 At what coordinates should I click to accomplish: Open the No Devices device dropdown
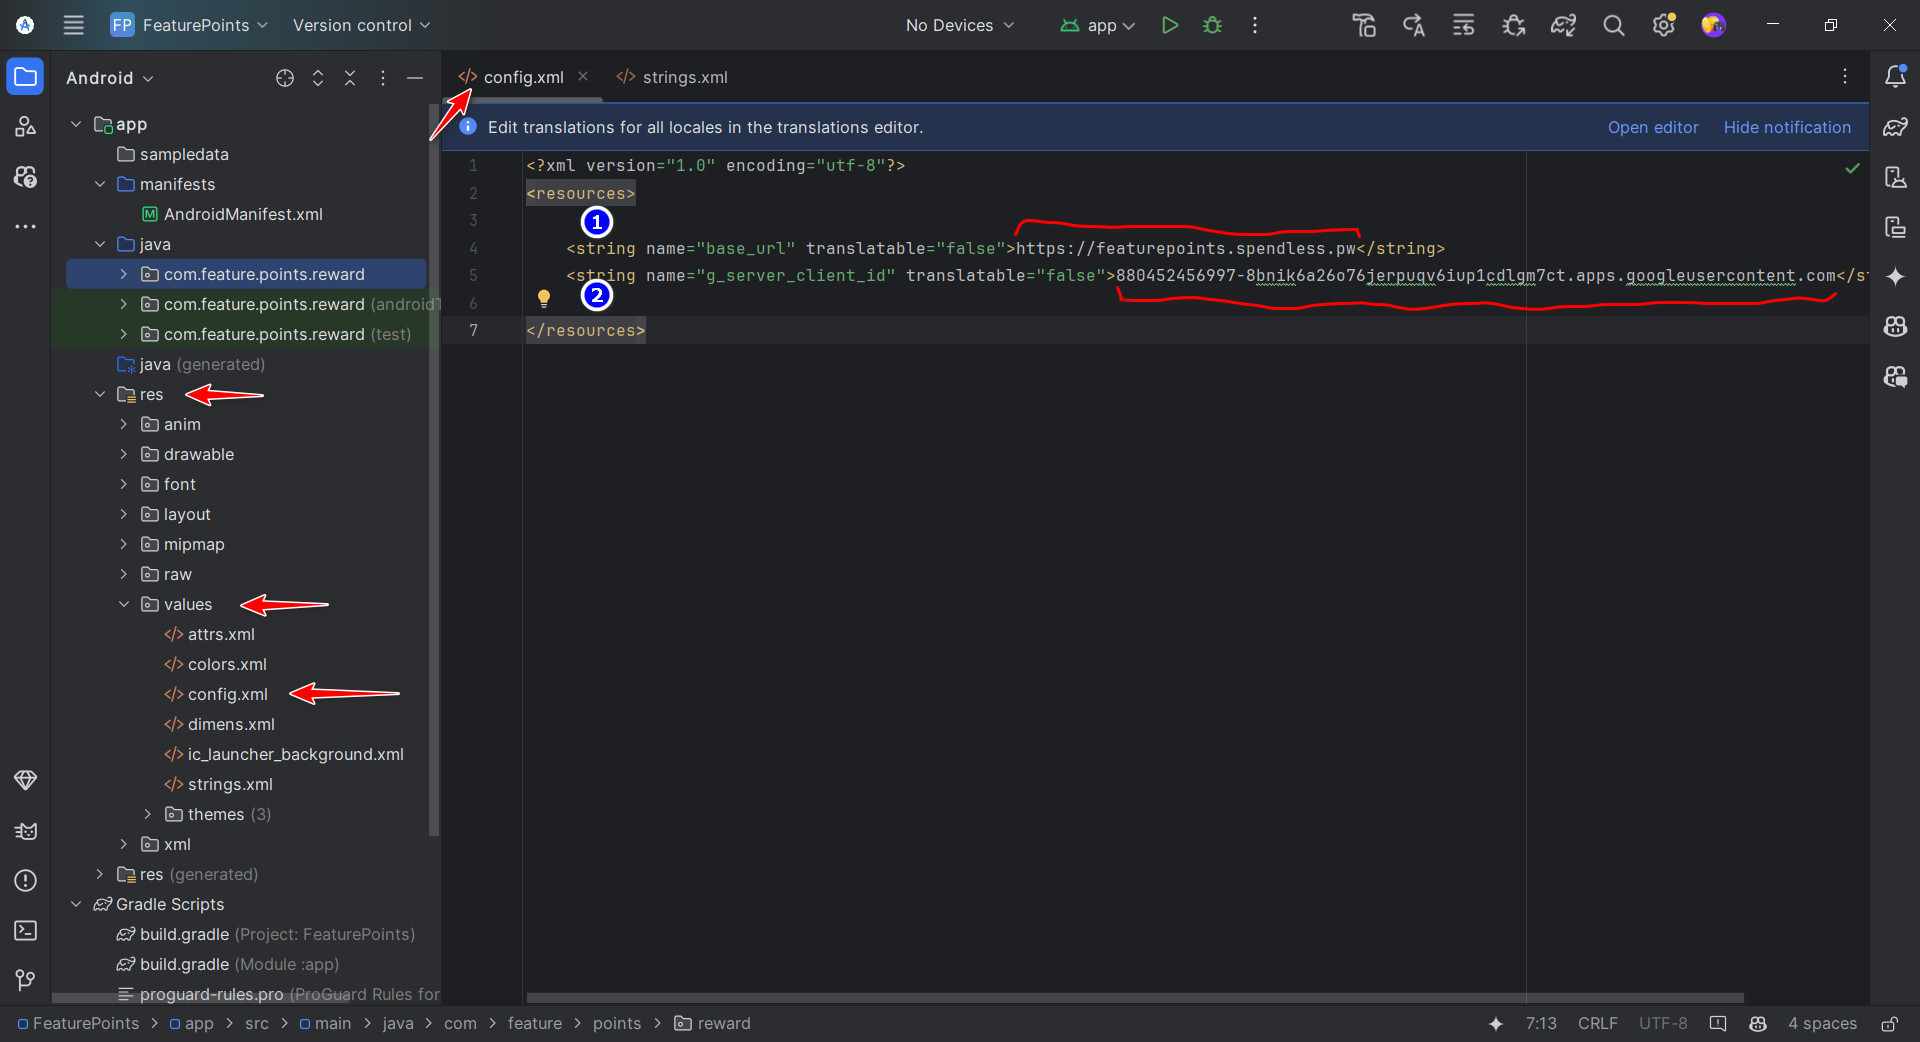957,25
